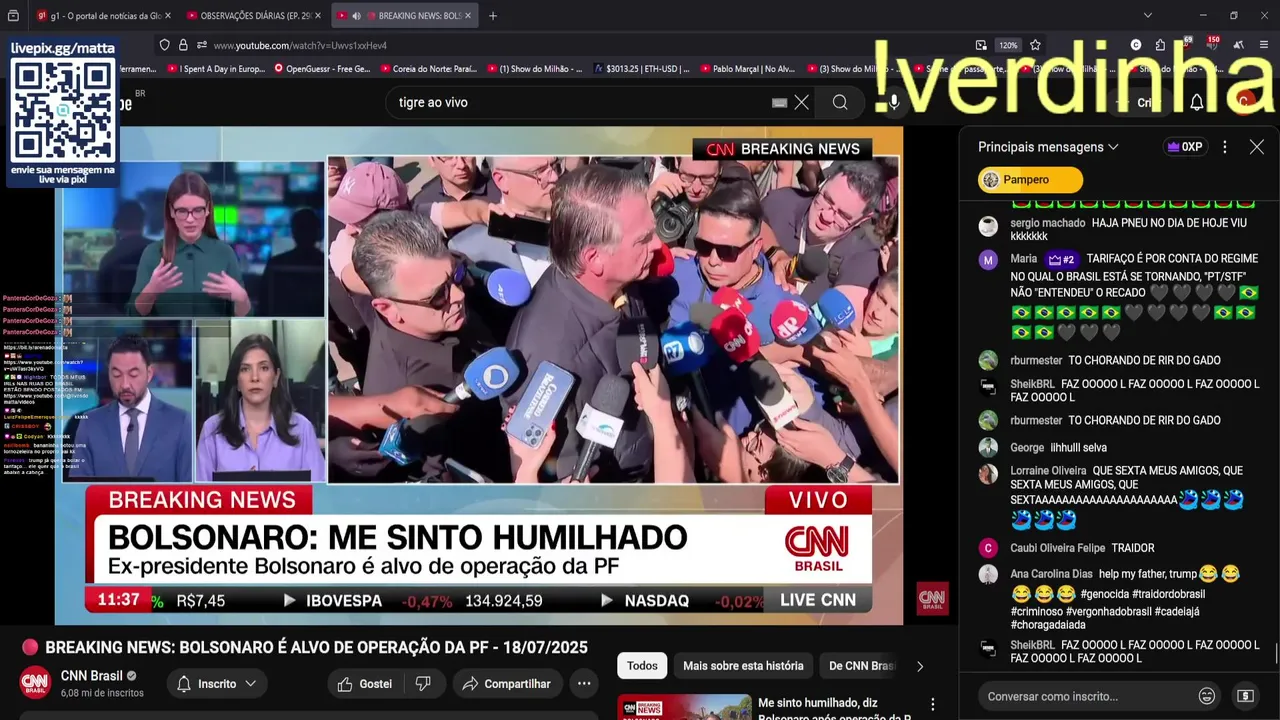Click the 'Conversar como inscrito' chat input
This screenshot has width=1280, height=720.
click(x=1087, y=696)
